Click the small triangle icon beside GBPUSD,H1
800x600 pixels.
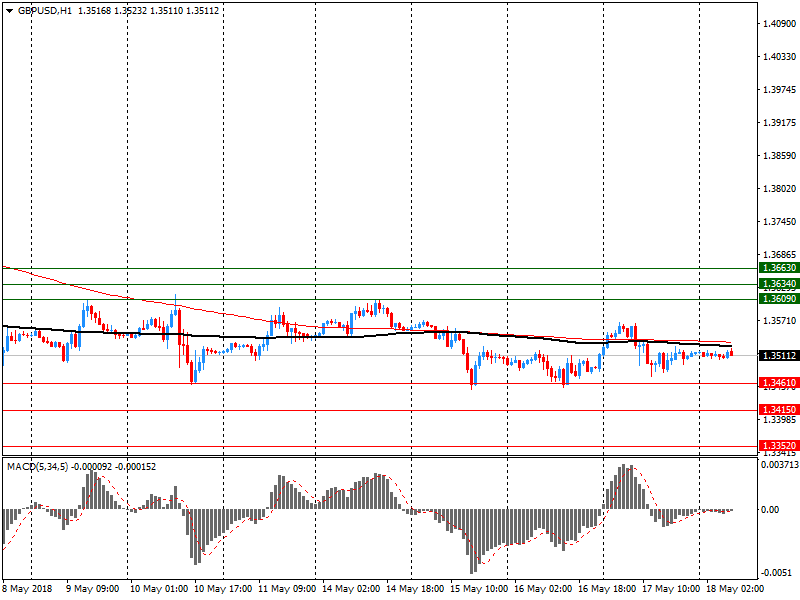10,10
